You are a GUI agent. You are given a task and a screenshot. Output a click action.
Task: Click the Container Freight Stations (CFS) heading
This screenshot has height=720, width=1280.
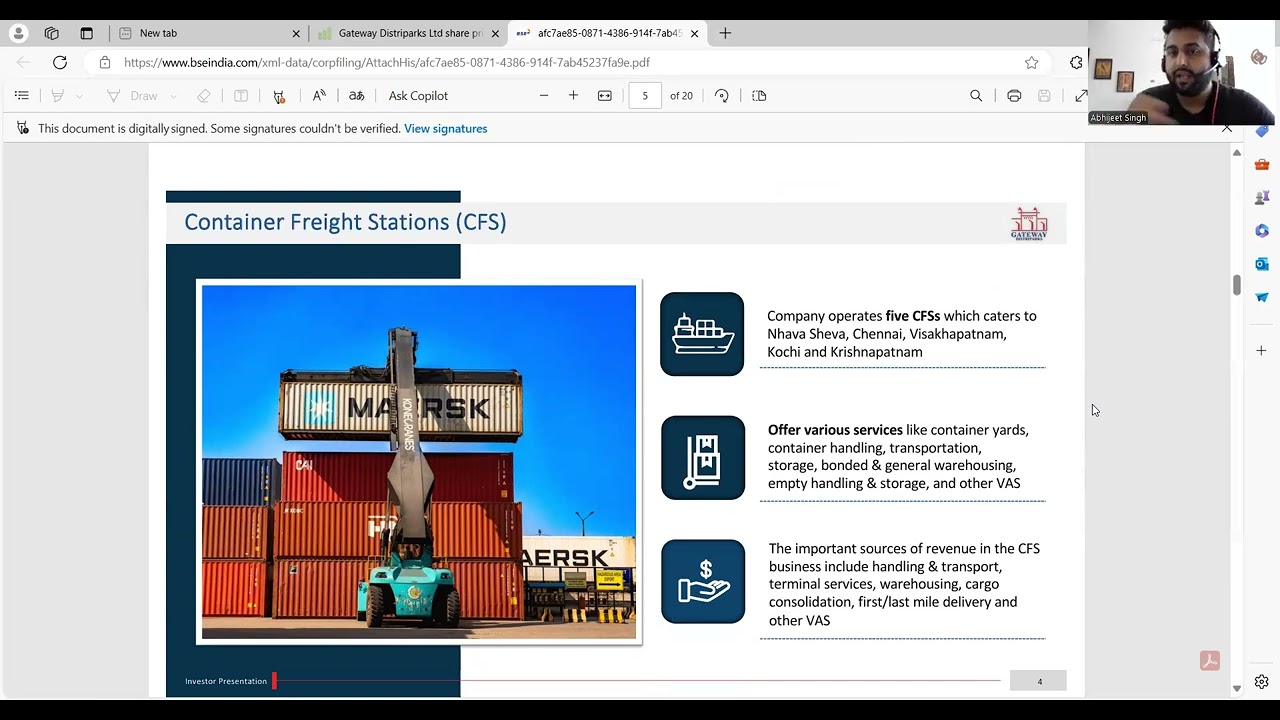(x=345, y=222)
